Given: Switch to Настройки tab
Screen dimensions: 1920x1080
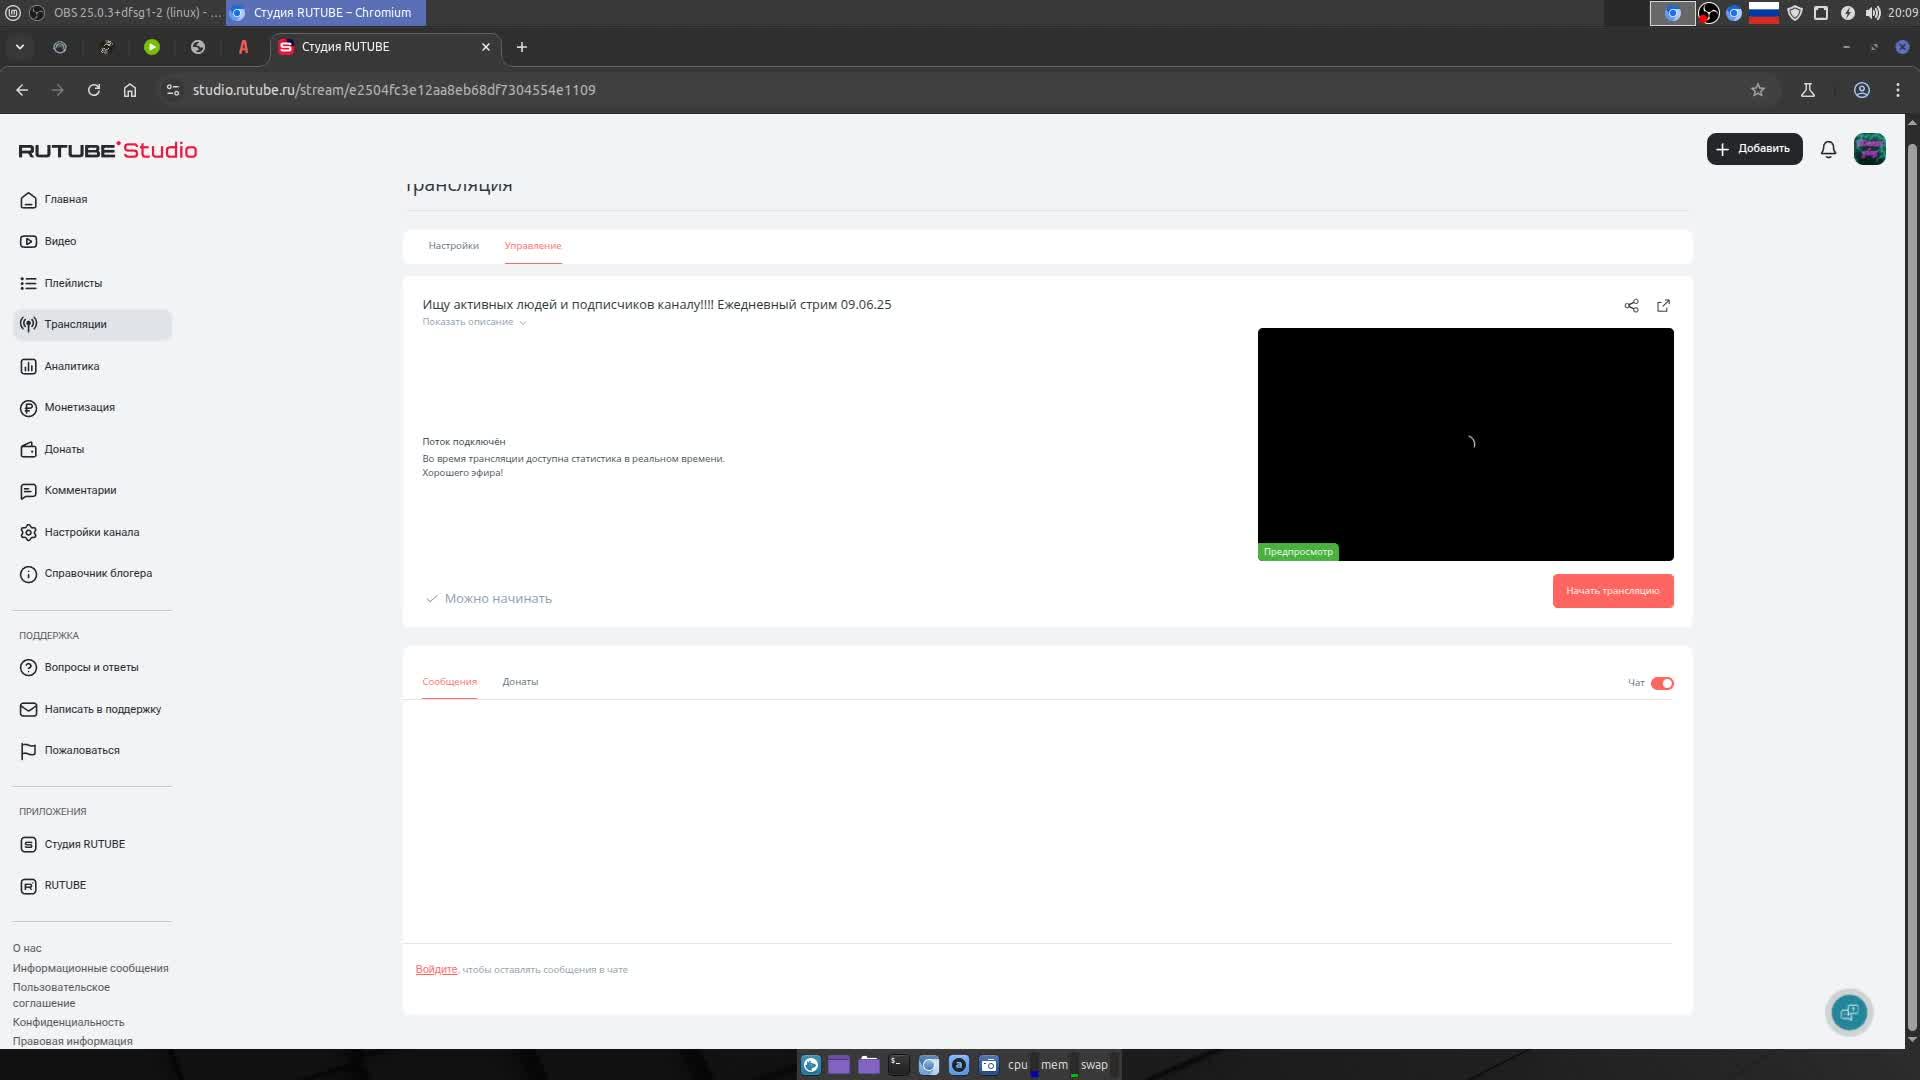Looking at the screenshot, I should pyautogui.click(x=453, y=246).
